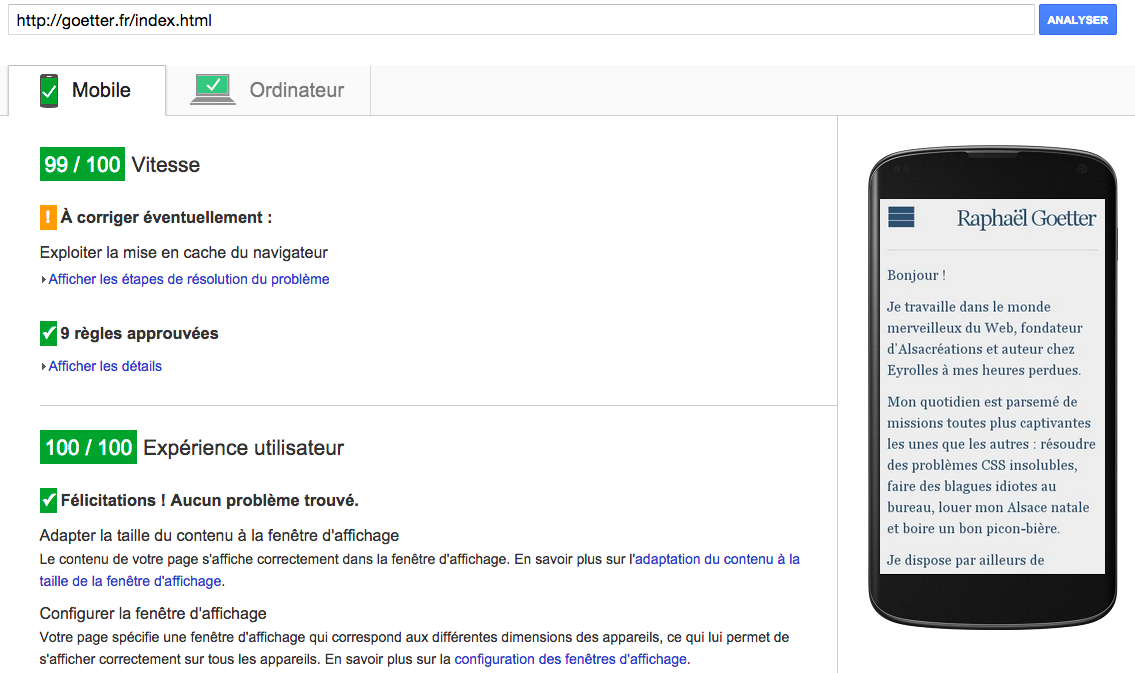This screenshot has height=673, width=1135.
Task: Click the Vitesse section heading
Action: pos(166,165)
